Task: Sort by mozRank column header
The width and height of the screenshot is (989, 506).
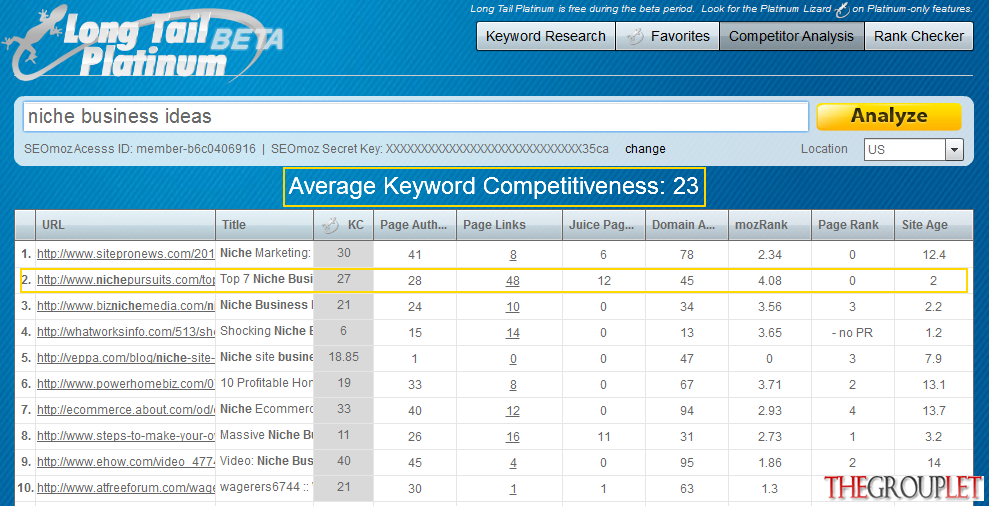Action: point(769,225)
